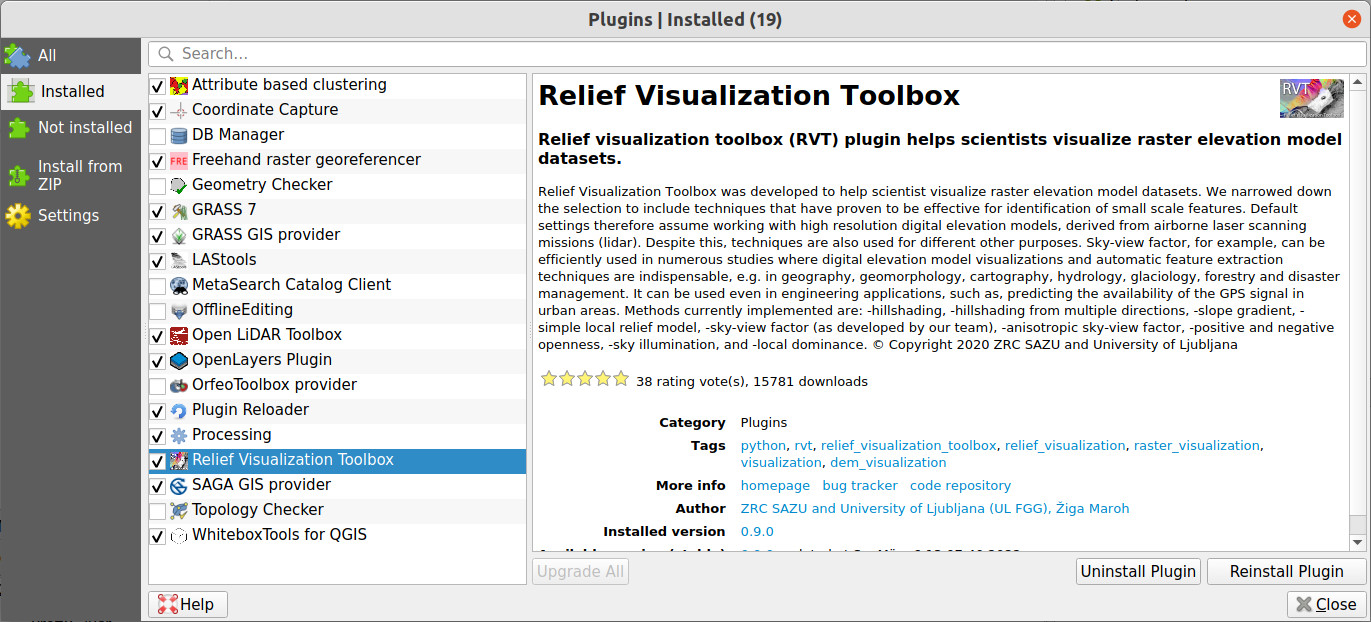Screen dimensions: 1371x622
Task: Rate five stars with last star
Action: coord(621,379)
